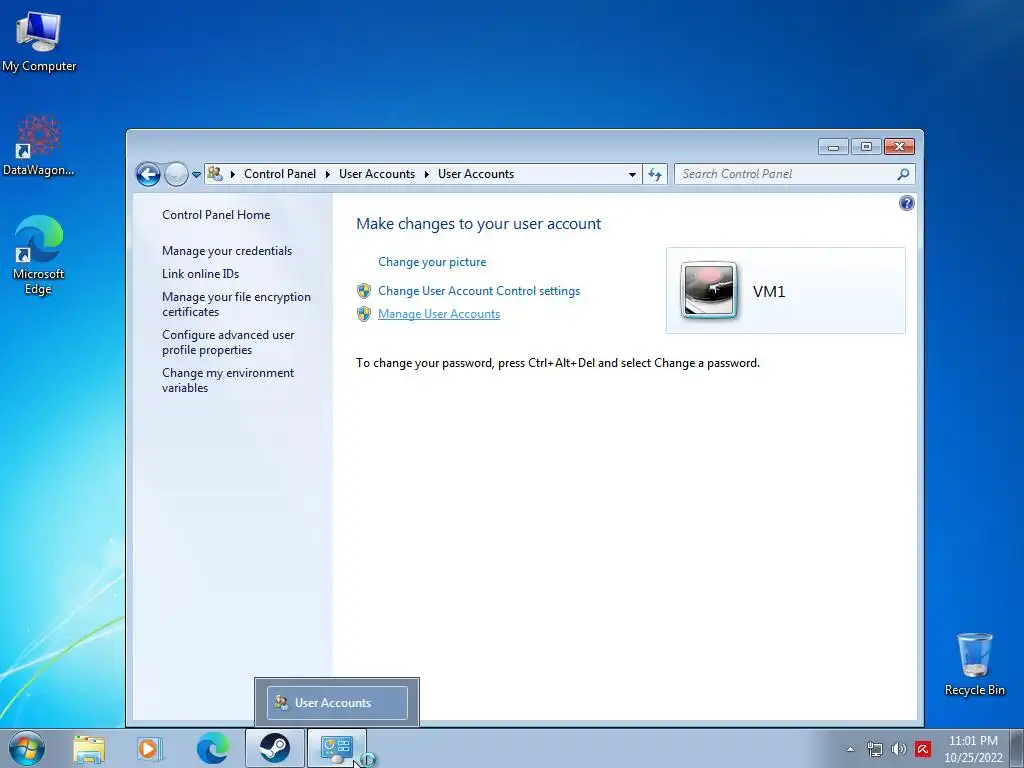Click Change your picture link
This screenshot has height=768, width=1024.
432,262
